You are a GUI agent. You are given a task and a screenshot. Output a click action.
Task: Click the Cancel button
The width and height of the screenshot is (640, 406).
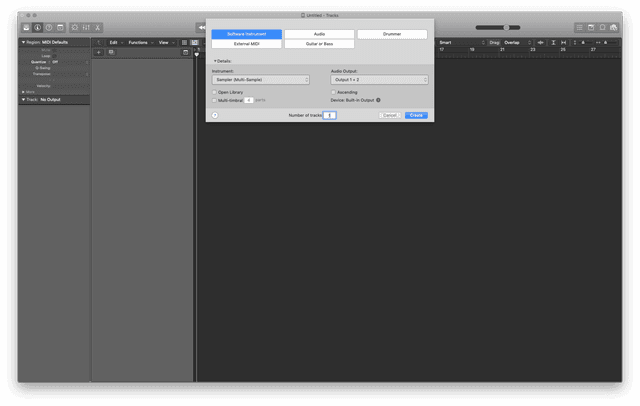[390, 115]
